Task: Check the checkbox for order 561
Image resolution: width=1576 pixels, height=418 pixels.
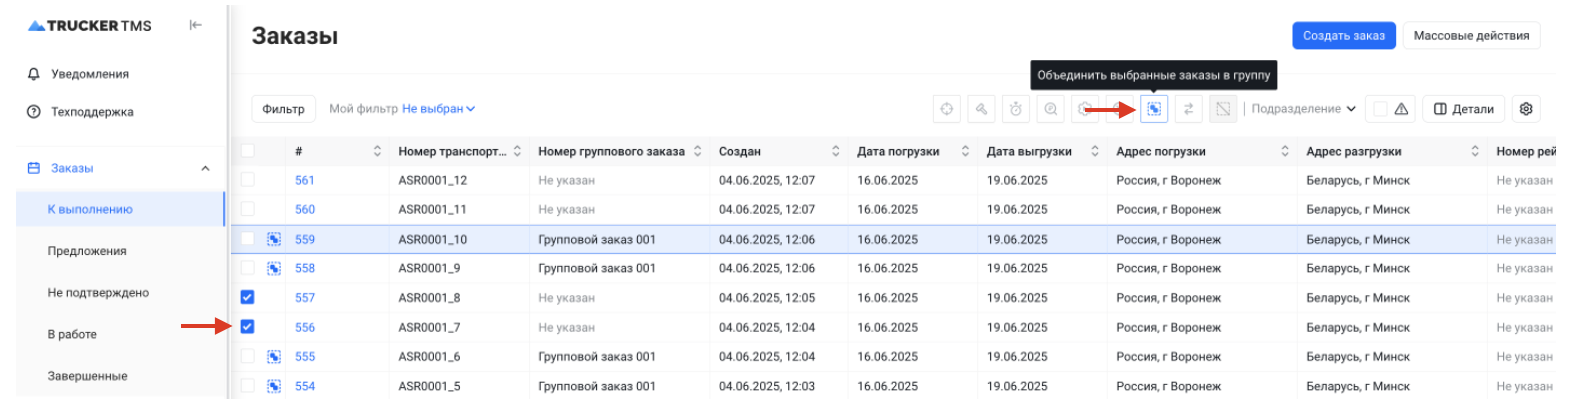Action: pos(247,180)
